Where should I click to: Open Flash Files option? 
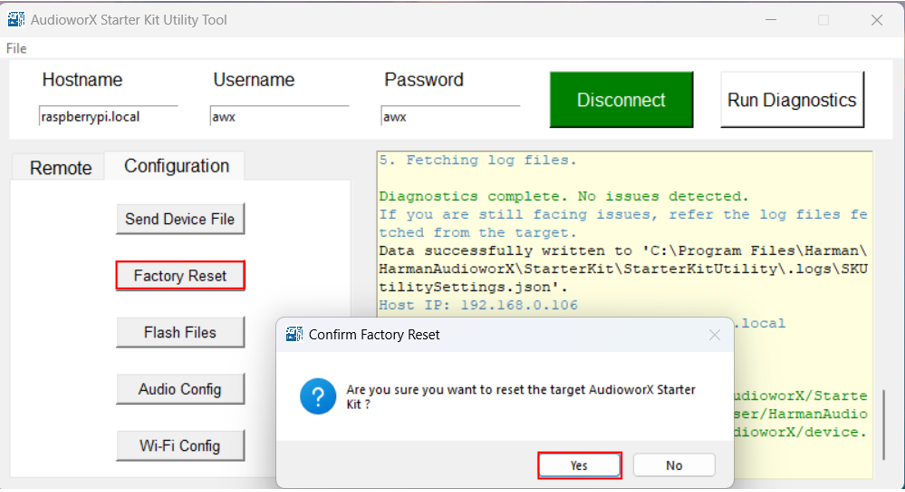(180, 333)
